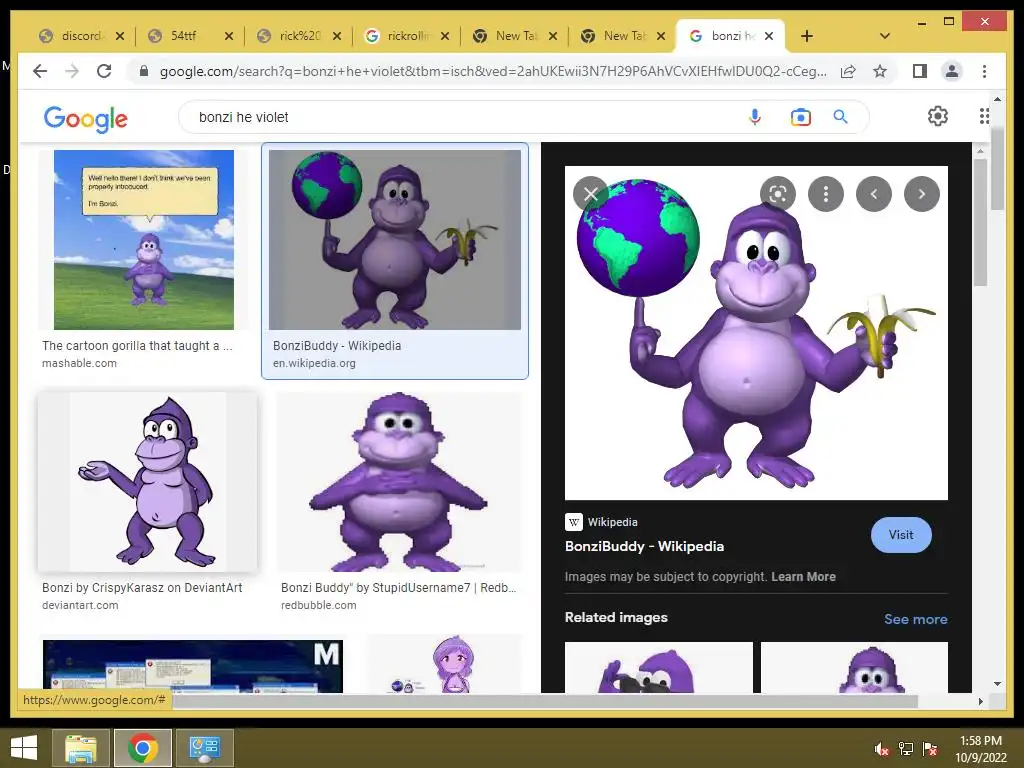This screenshot has width=1024, height=768.
Task: Open network status tray icon
Action: [x=905, y=749]
